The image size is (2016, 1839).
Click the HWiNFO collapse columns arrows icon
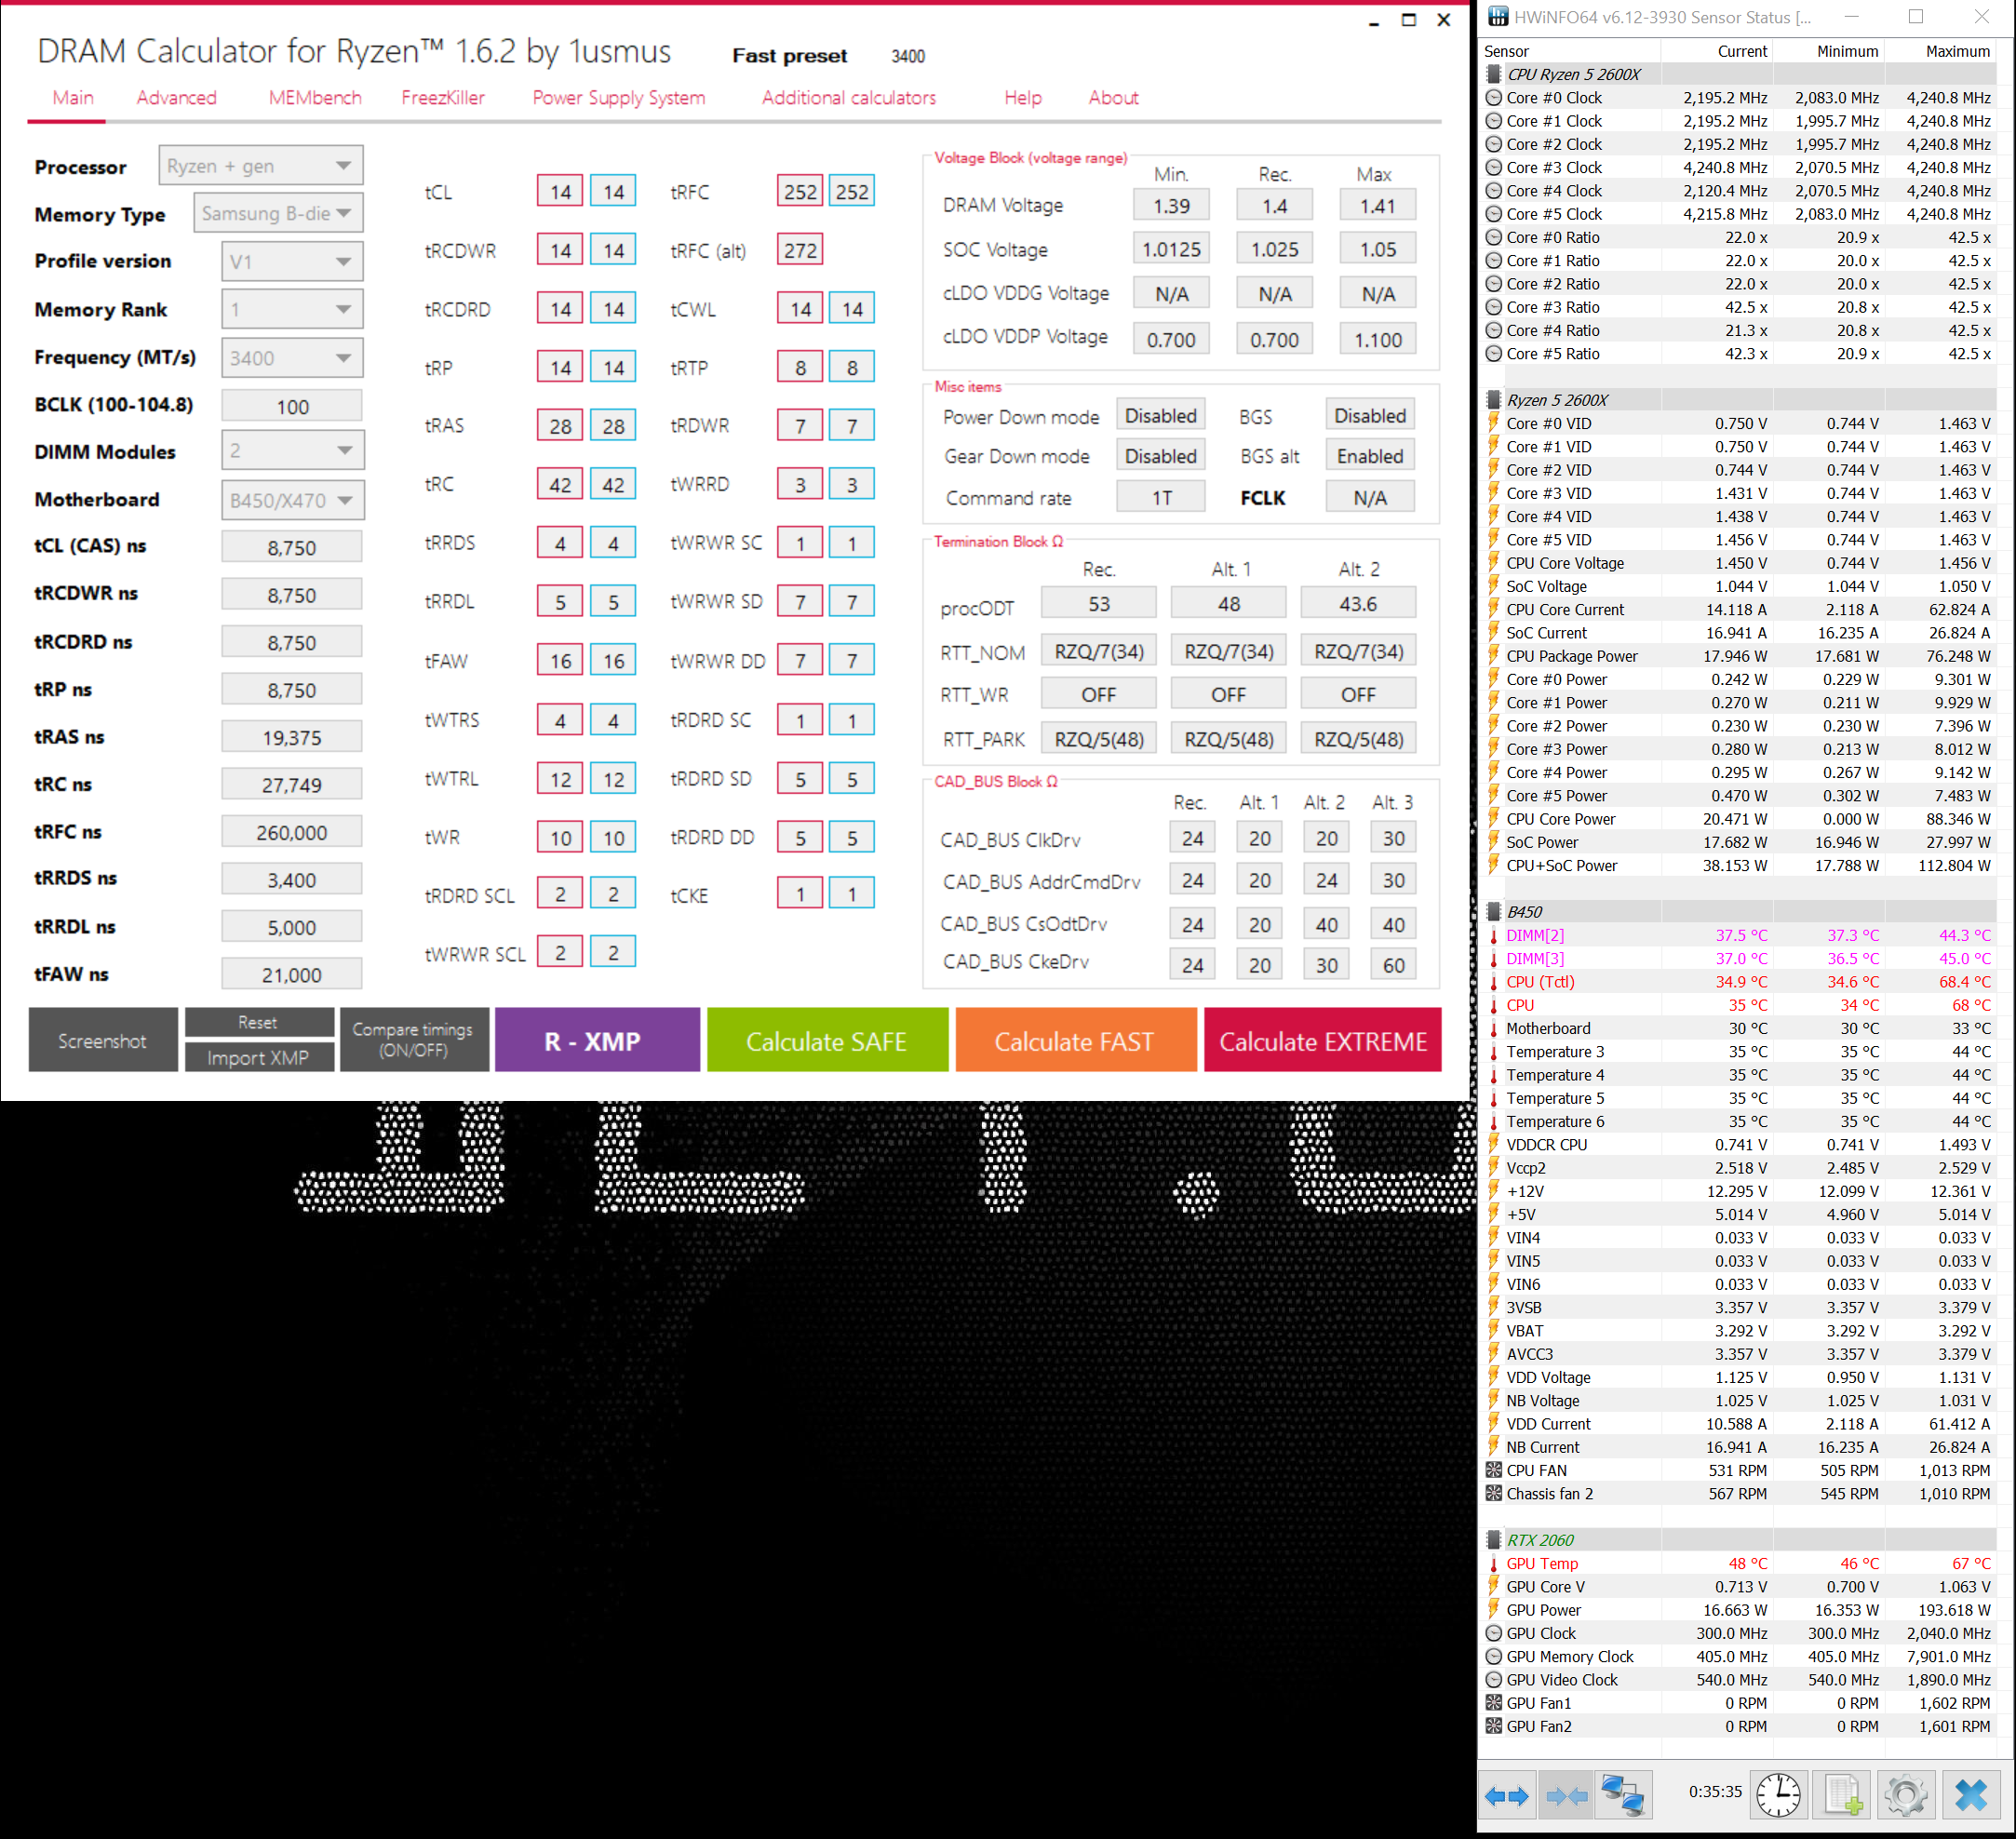click(x=1566, y=1796)
